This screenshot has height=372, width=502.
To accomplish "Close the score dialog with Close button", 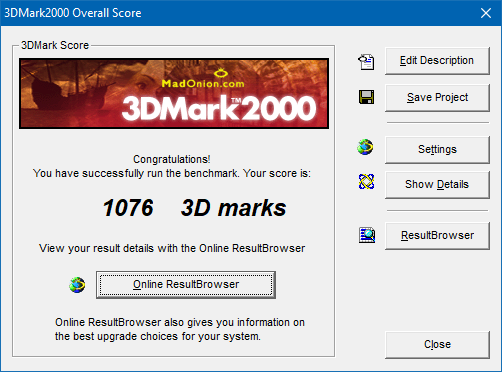I will (437, 345).
